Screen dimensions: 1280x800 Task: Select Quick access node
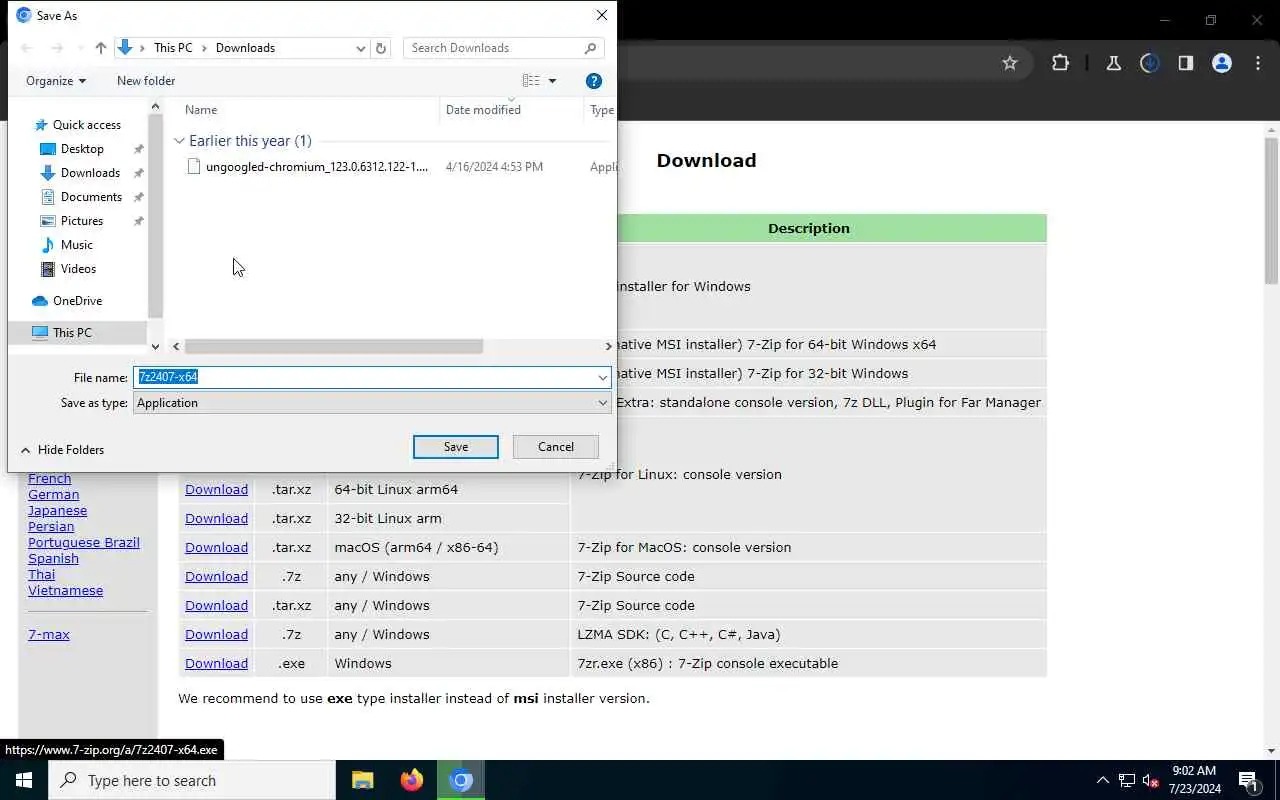(x=86, y=125)
